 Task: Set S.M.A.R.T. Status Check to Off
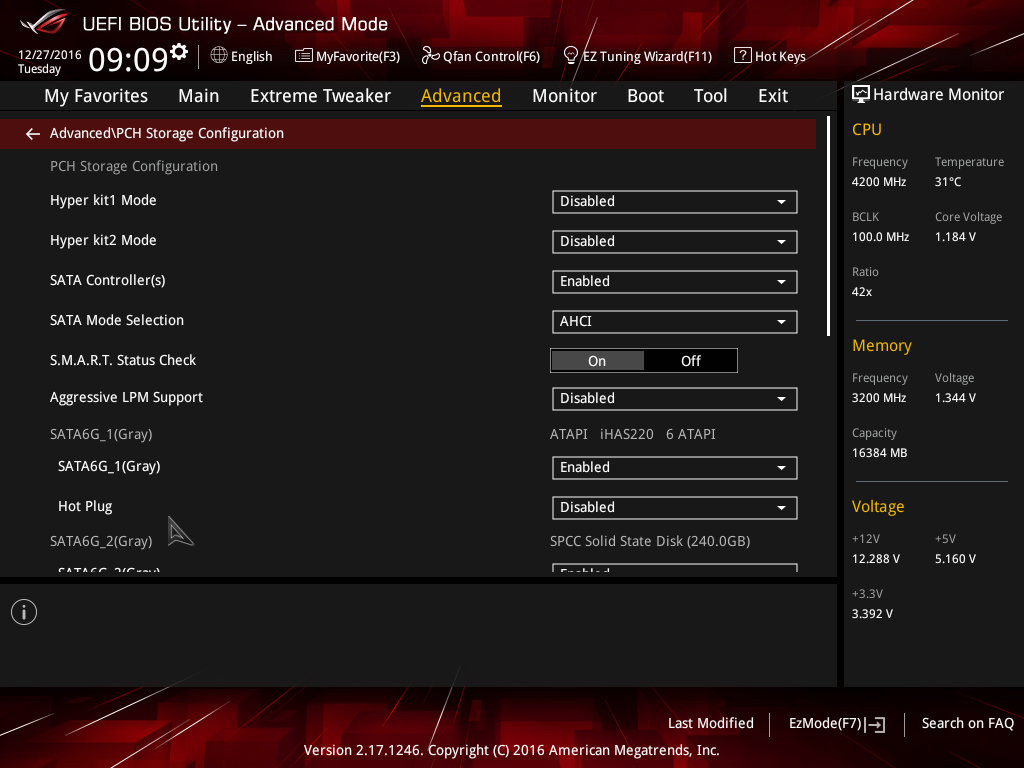click(x=691, y=360)
